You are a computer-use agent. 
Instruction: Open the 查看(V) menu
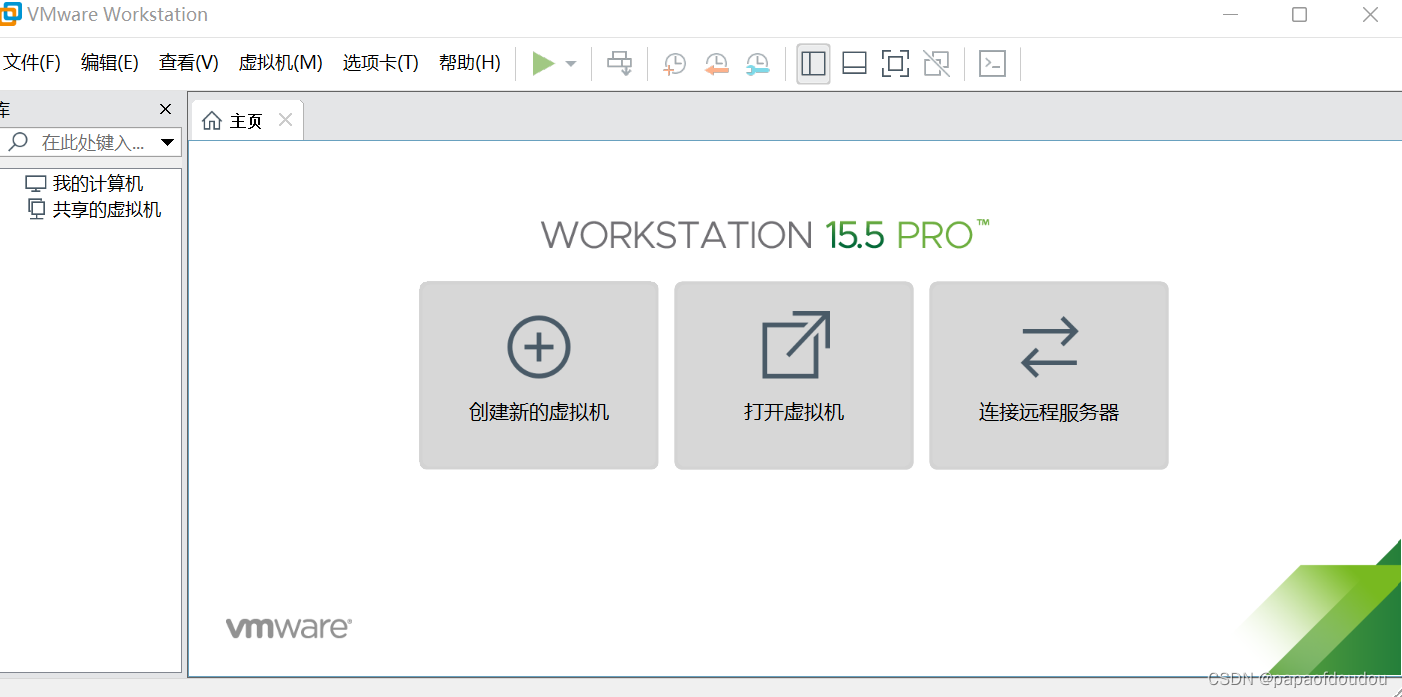click(x=189, y=63)
